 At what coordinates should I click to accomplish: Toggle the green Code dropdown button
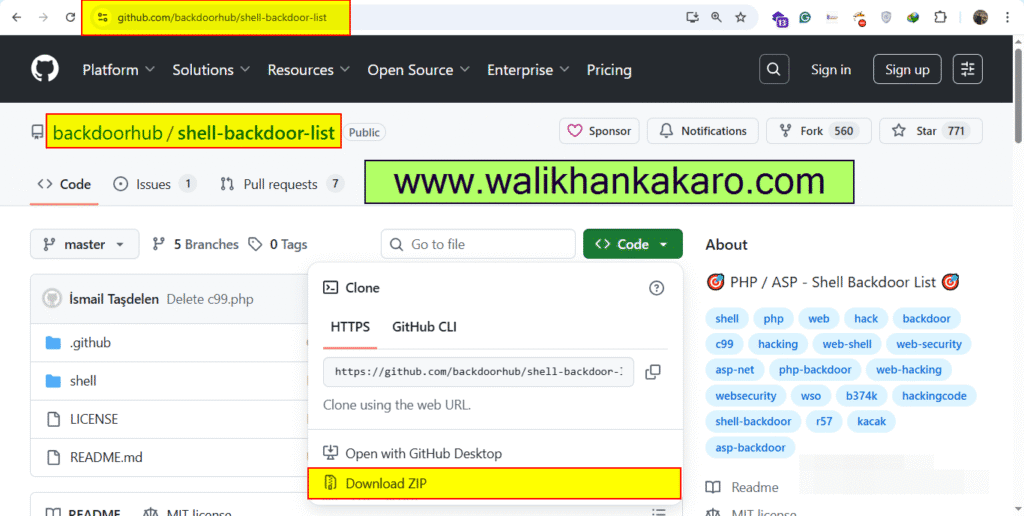click(632, 244)
